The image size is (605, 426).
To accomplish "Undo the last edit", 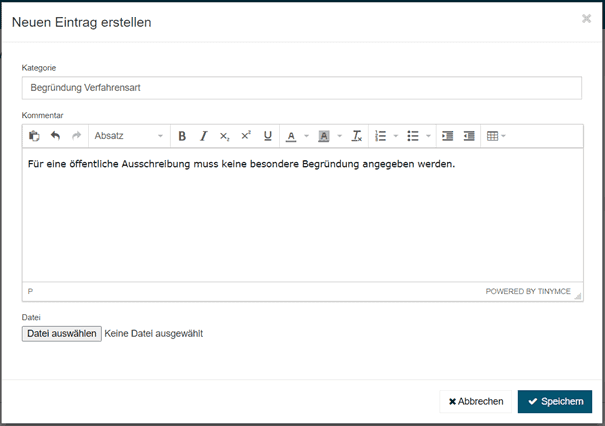I will tap(55, 136).
